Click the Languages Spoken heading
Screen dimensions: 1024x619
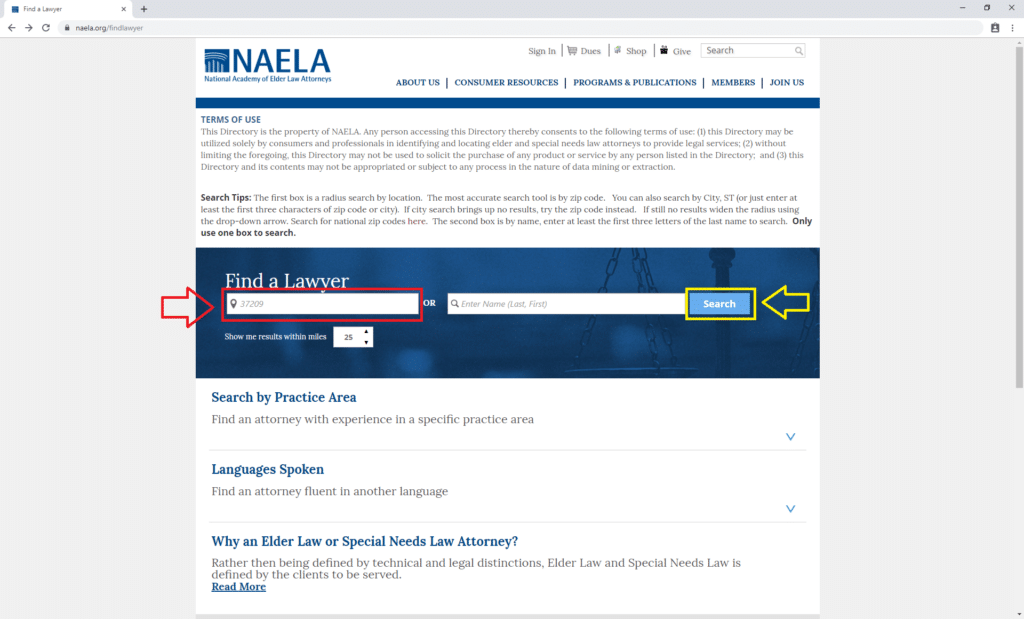tap(267, 469)
